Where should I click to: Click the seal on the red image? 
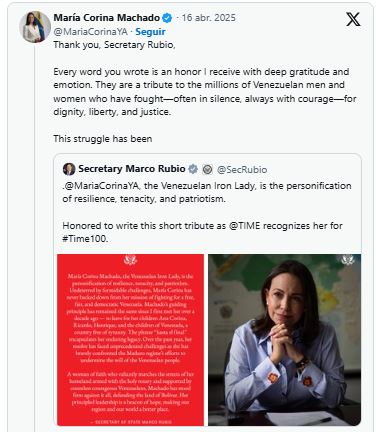(130, 260)
